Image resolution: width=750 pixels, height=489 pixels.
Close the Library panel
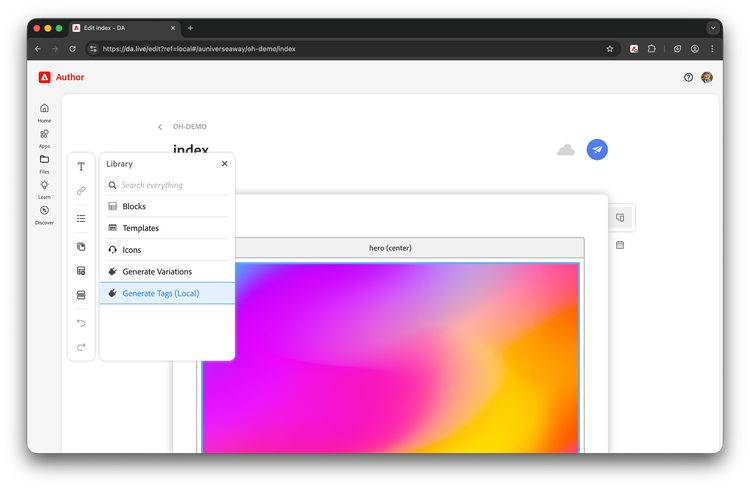pos(224,163)
